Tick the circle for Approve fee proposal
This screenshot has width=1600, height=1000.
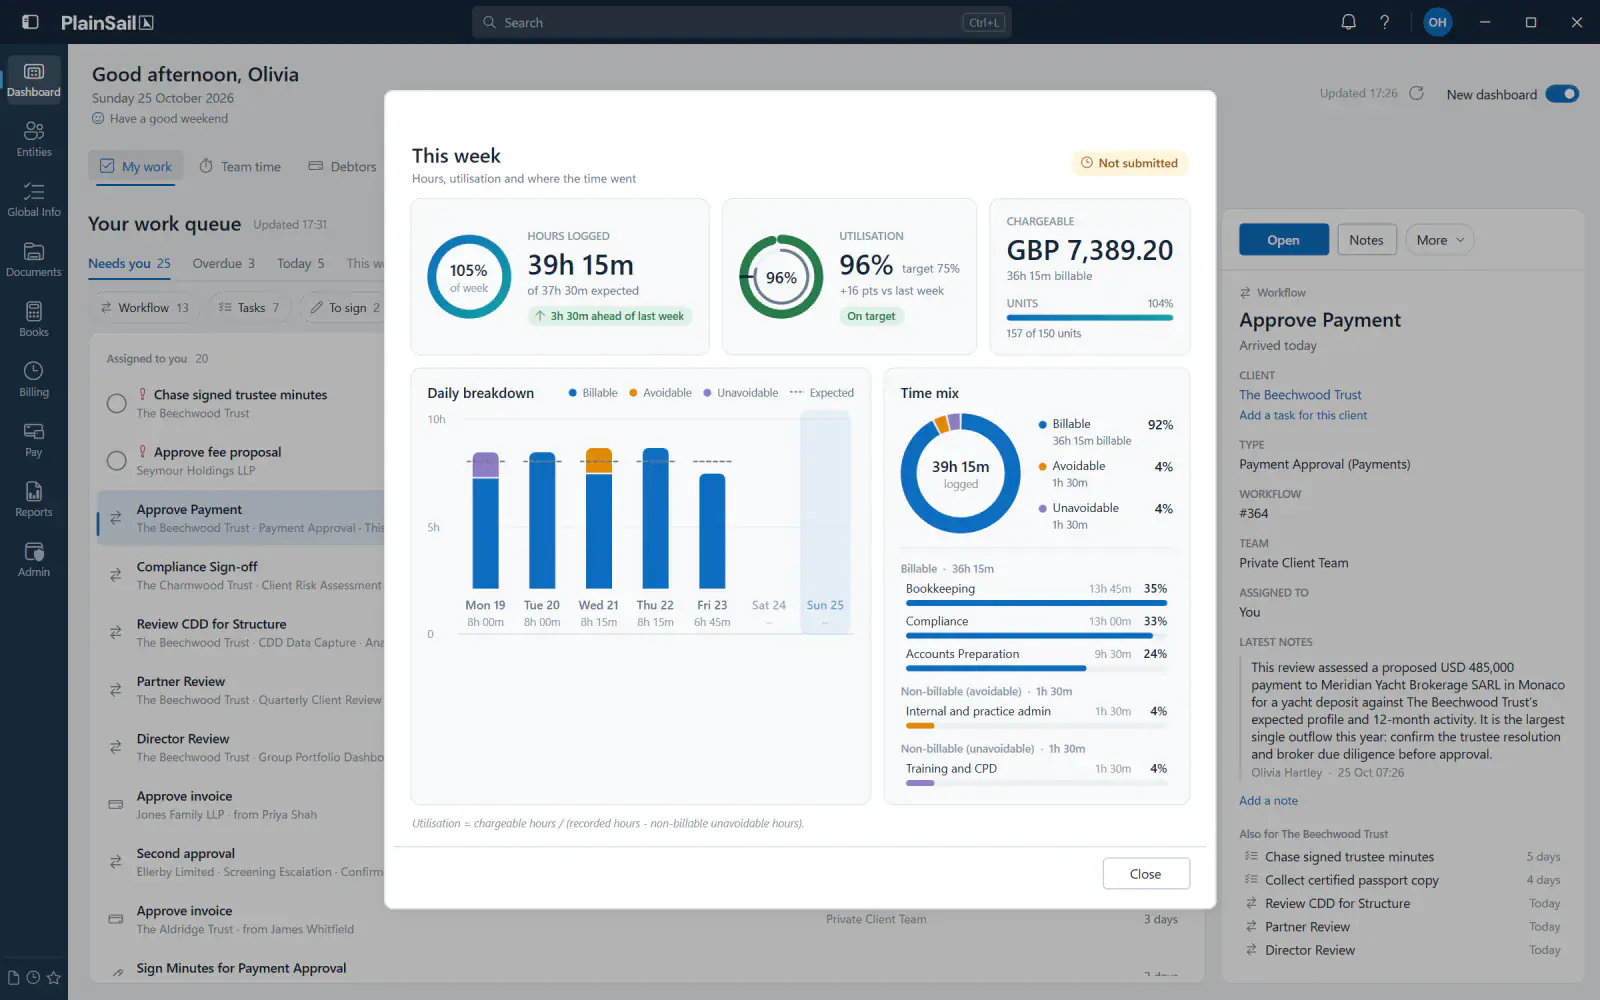[117, 461]
